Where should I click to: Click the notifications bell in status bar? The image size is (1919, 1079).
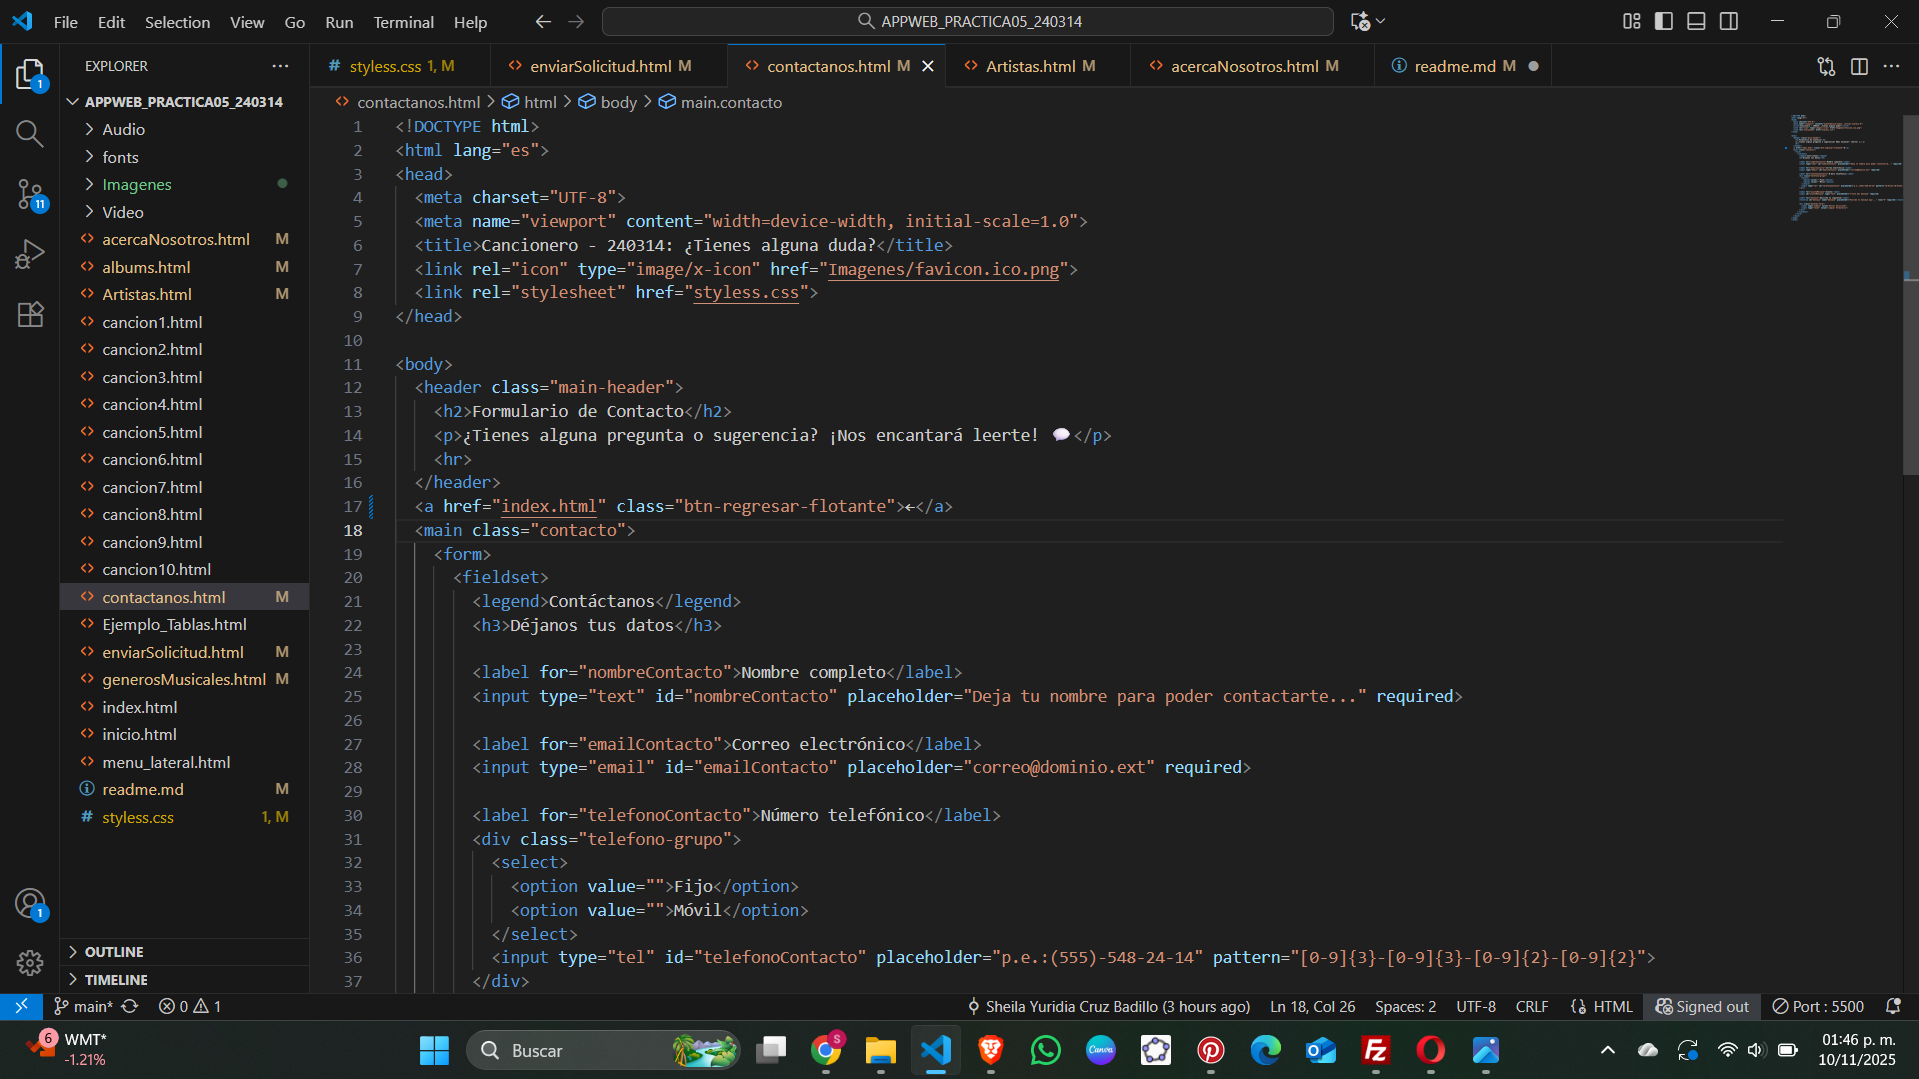[x=1892, y=1006]
